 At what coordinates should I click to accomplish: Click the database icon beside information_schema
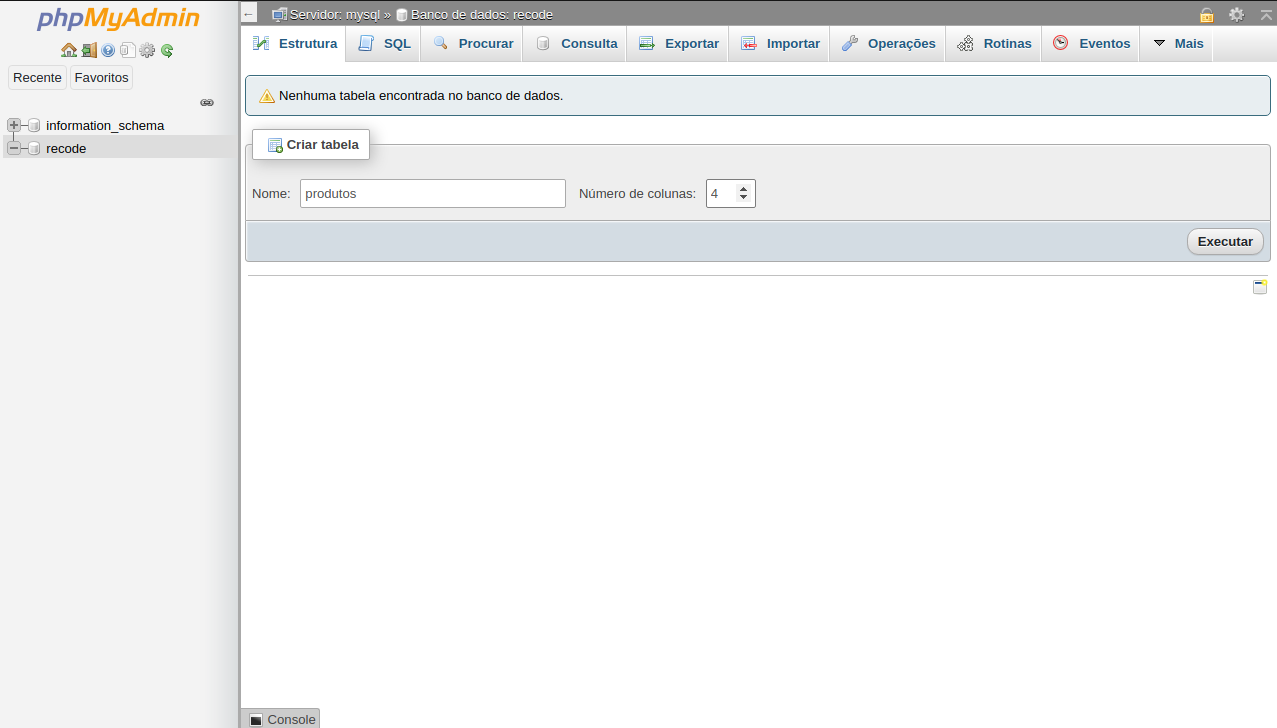click(x=34, y=125)
